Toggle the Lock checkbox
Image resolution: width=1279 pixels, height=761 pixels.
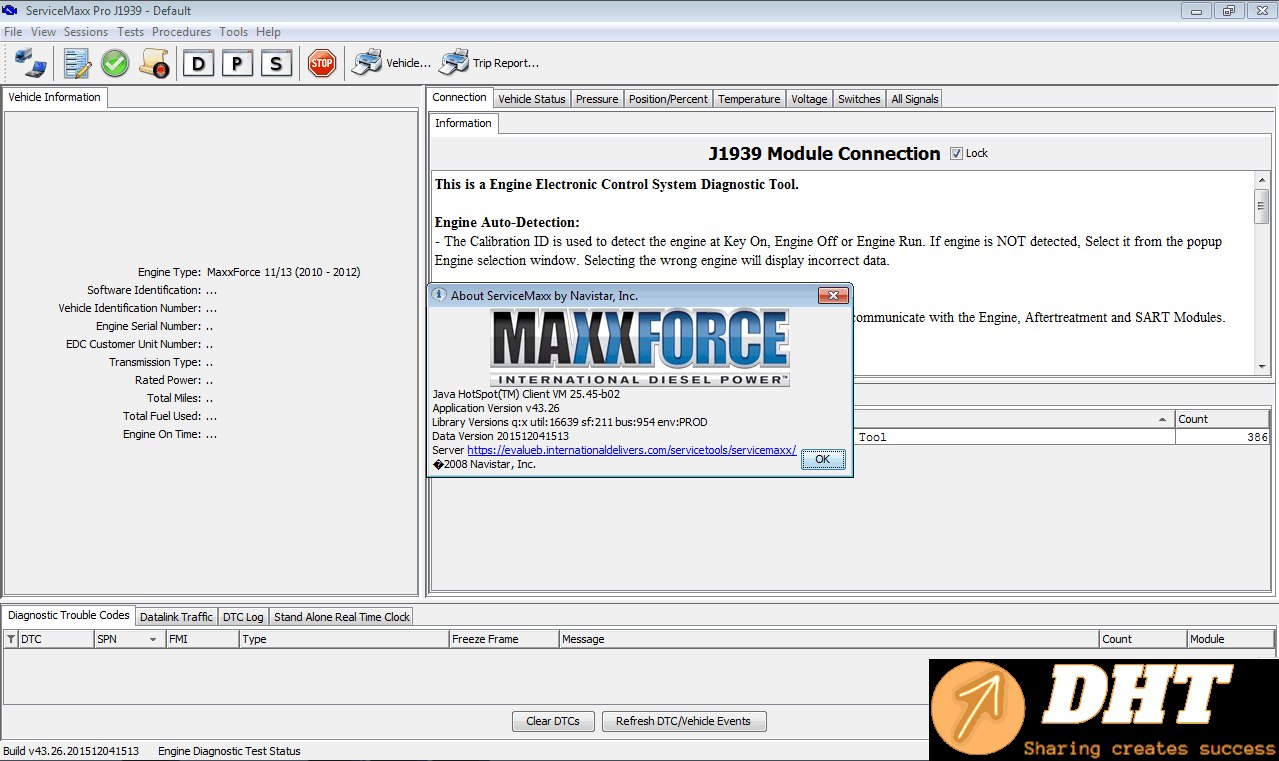pyautogui.click(x=956, y=153)
